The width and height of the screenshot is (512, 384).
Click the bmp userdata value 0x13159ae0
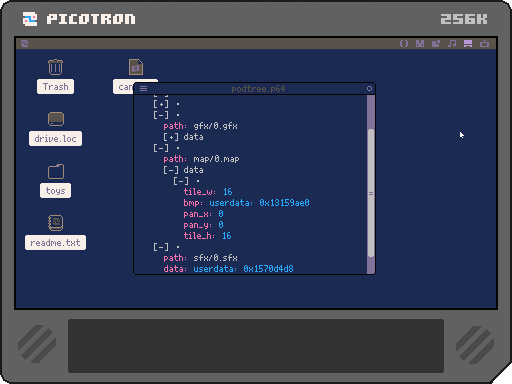(x=284, y=203)
